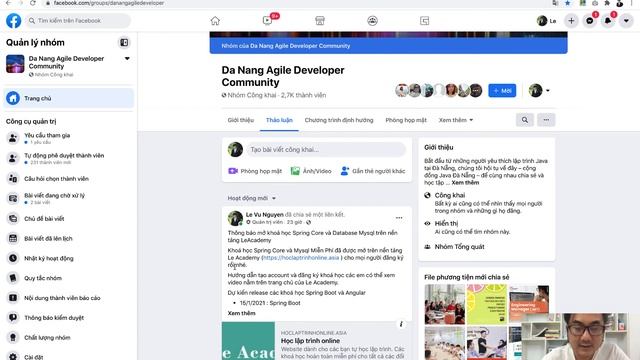The image size is (640, 360).
Task: Open the profile dropdown beside Mời
Action: pyautogui.click(x=539, y=91)
